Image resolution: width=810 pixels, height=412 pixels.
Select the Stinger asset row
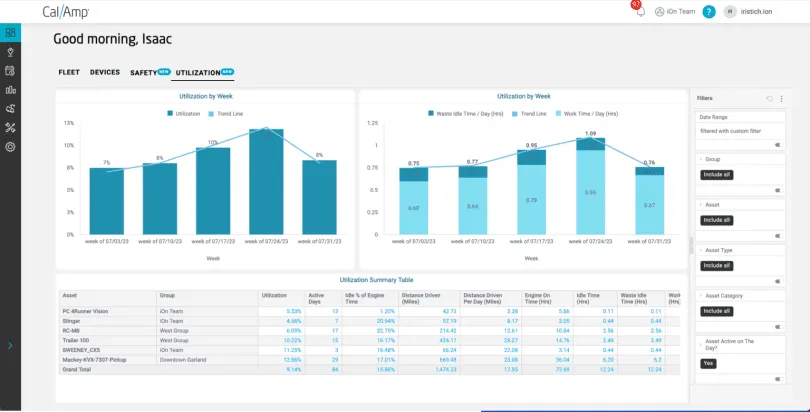[369, 321]
